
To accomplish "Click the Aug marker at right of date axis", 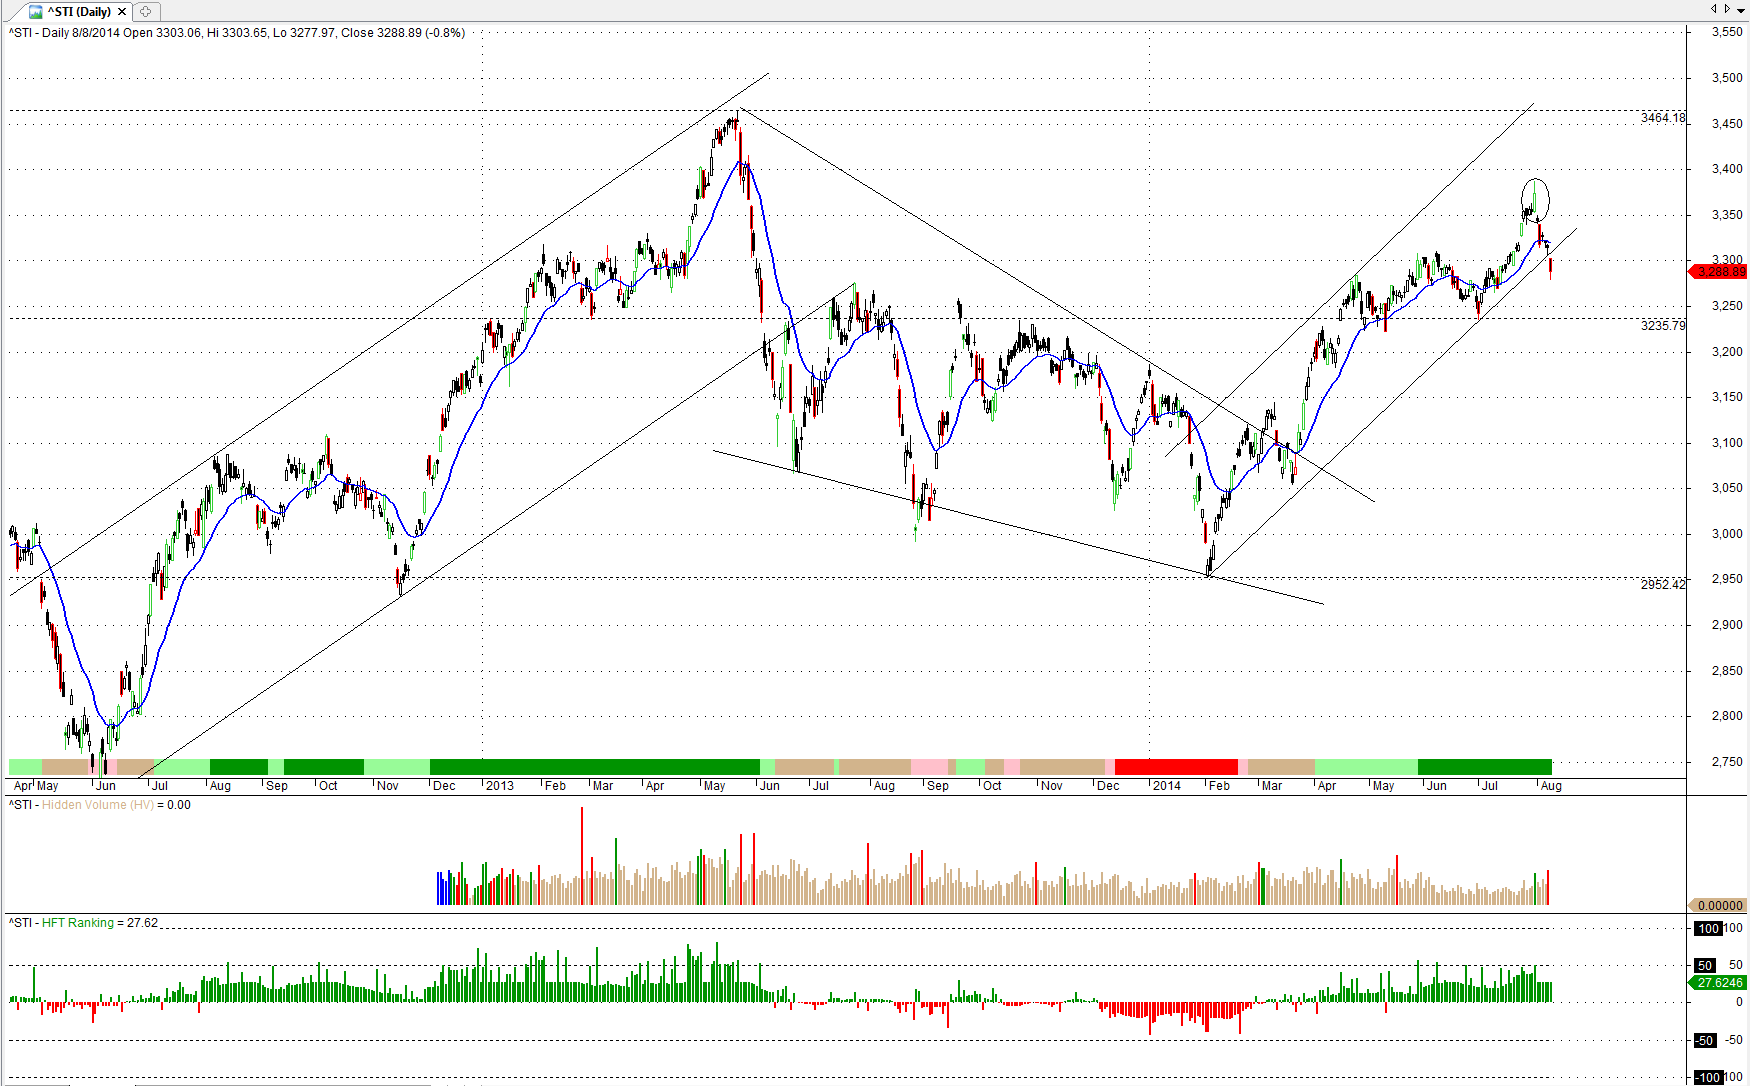I will click(1550, 786).
